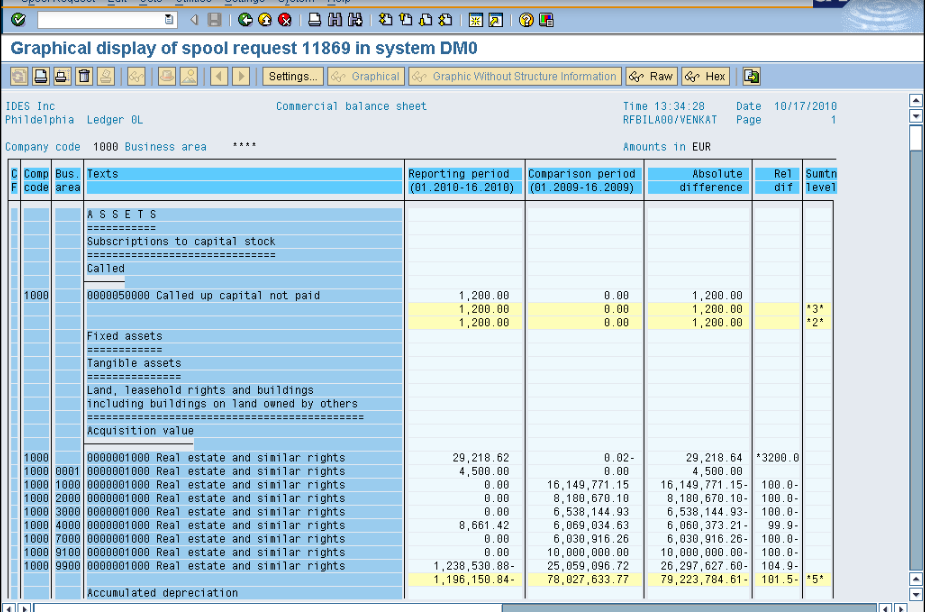Open Help via yellow question mark icon

click(x=526, y=20)
